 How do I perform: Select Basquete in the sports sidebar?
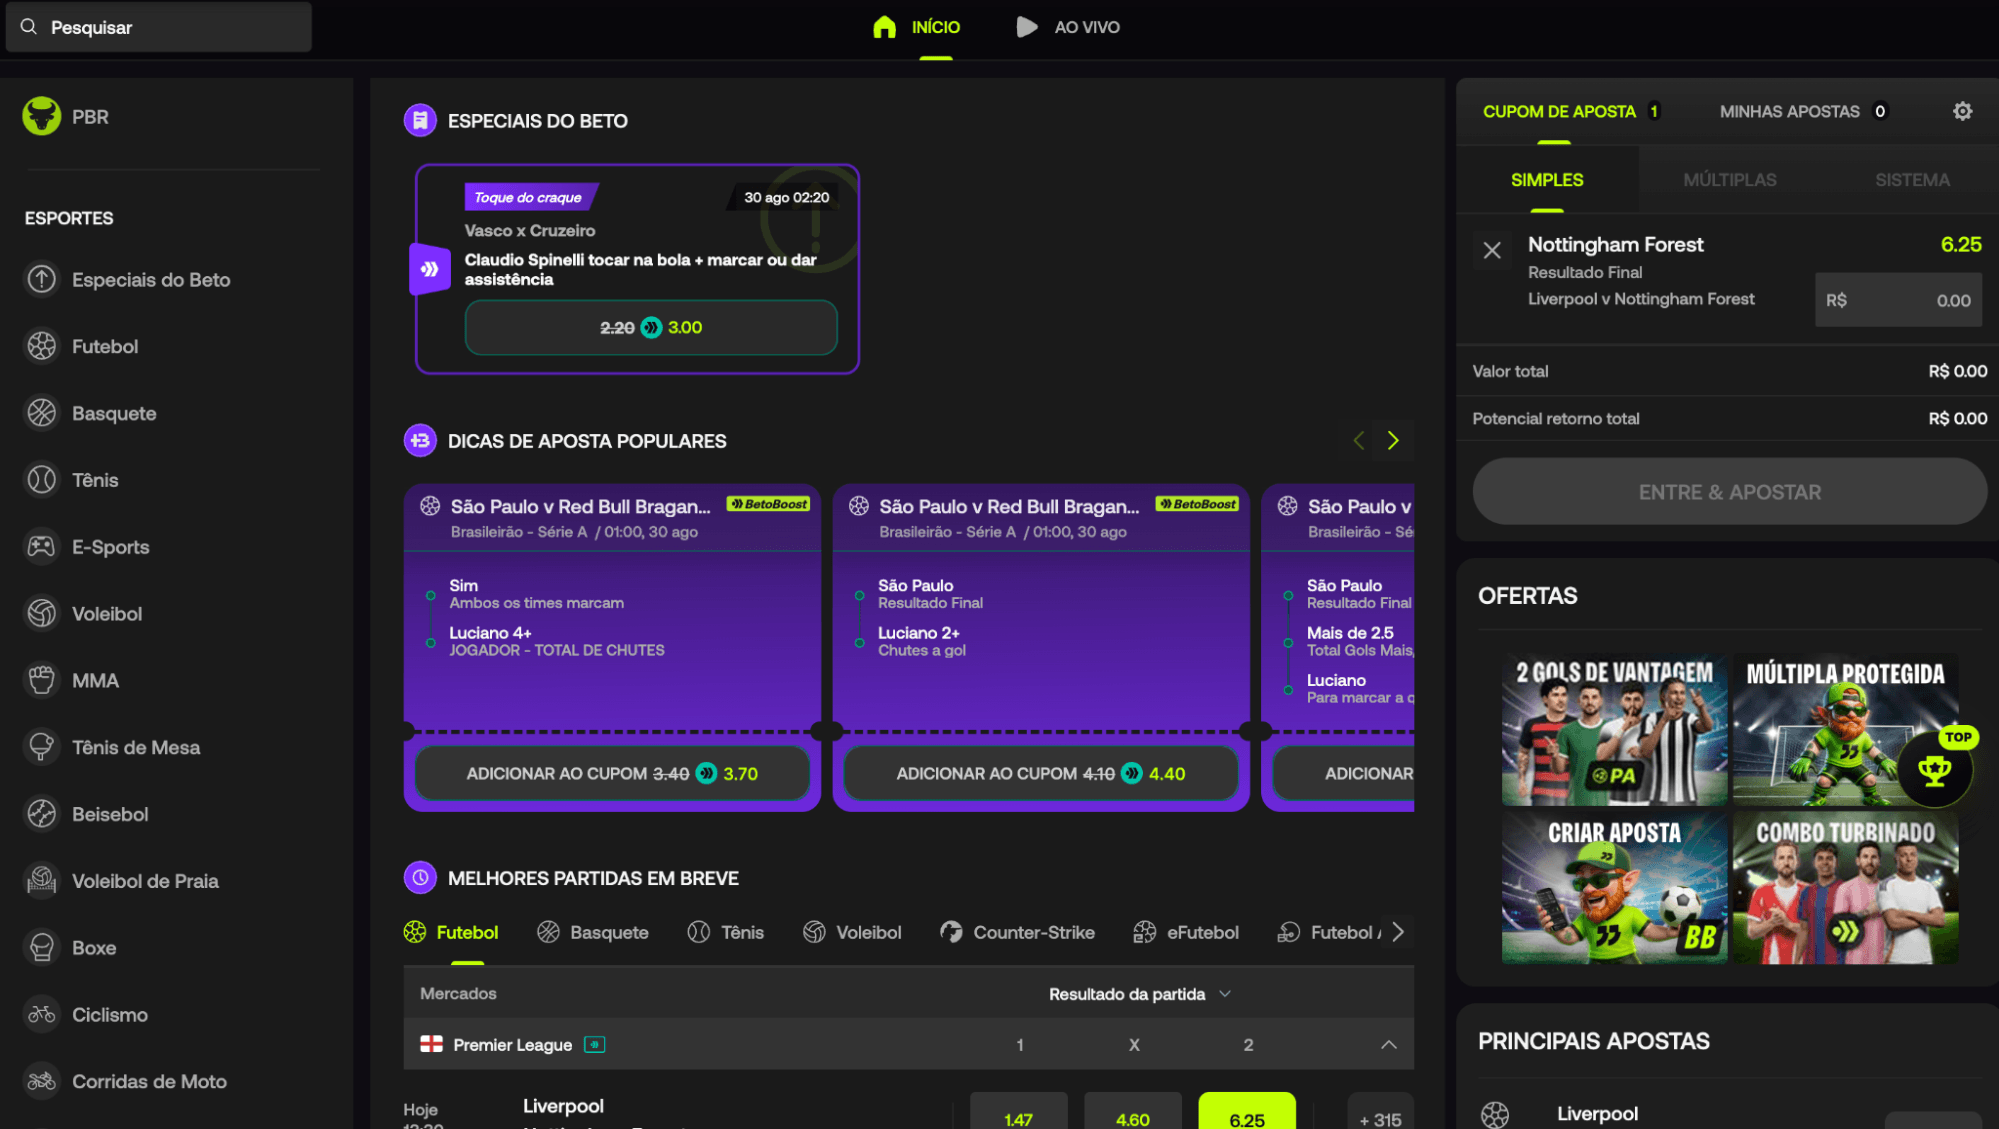(90, 413)
